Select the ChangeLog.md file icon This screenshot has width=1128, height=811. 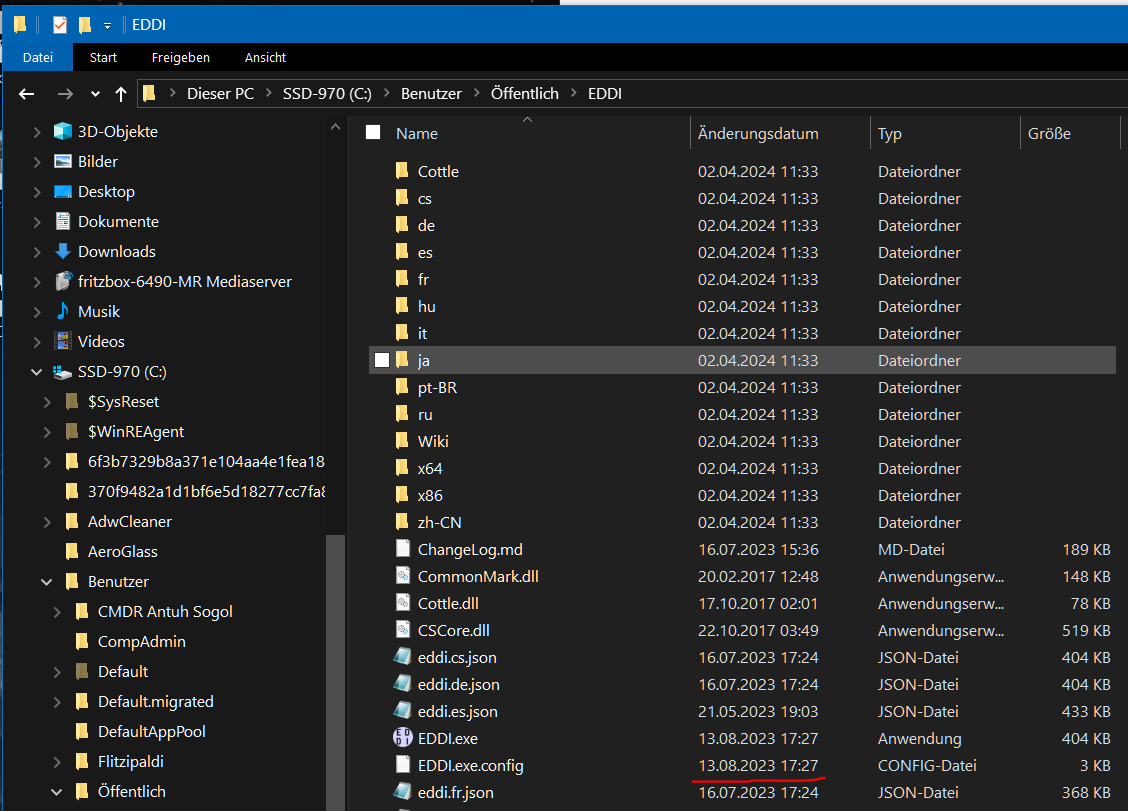(x=403, y=548)
